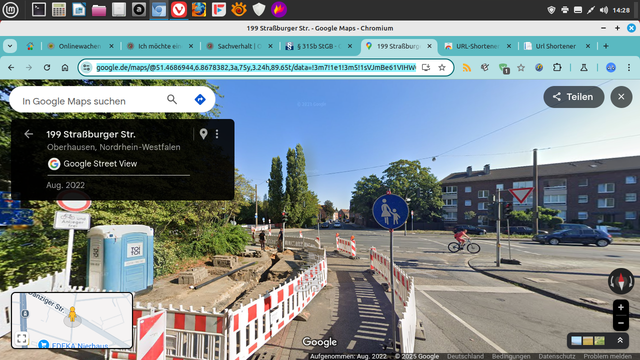
Task: Zoom in Street View with plus
Action: 621,307
